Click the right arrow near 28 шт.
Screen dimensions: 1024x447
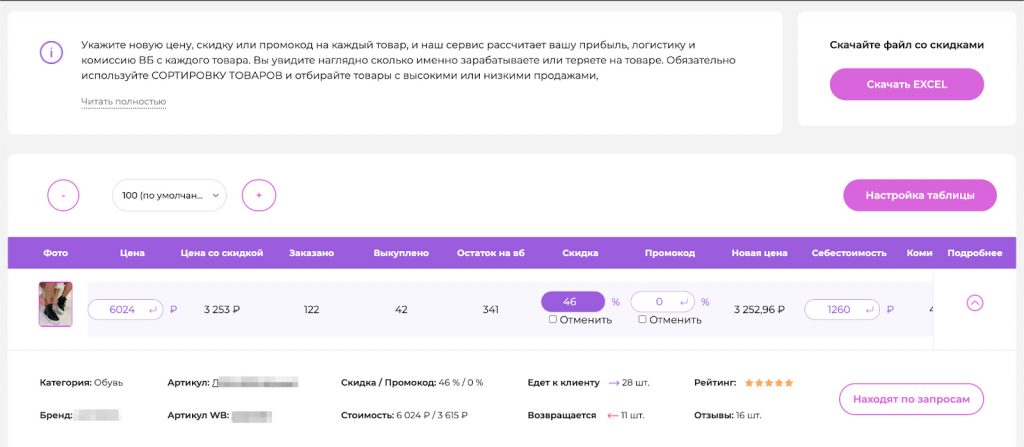(x=614, y=383)
